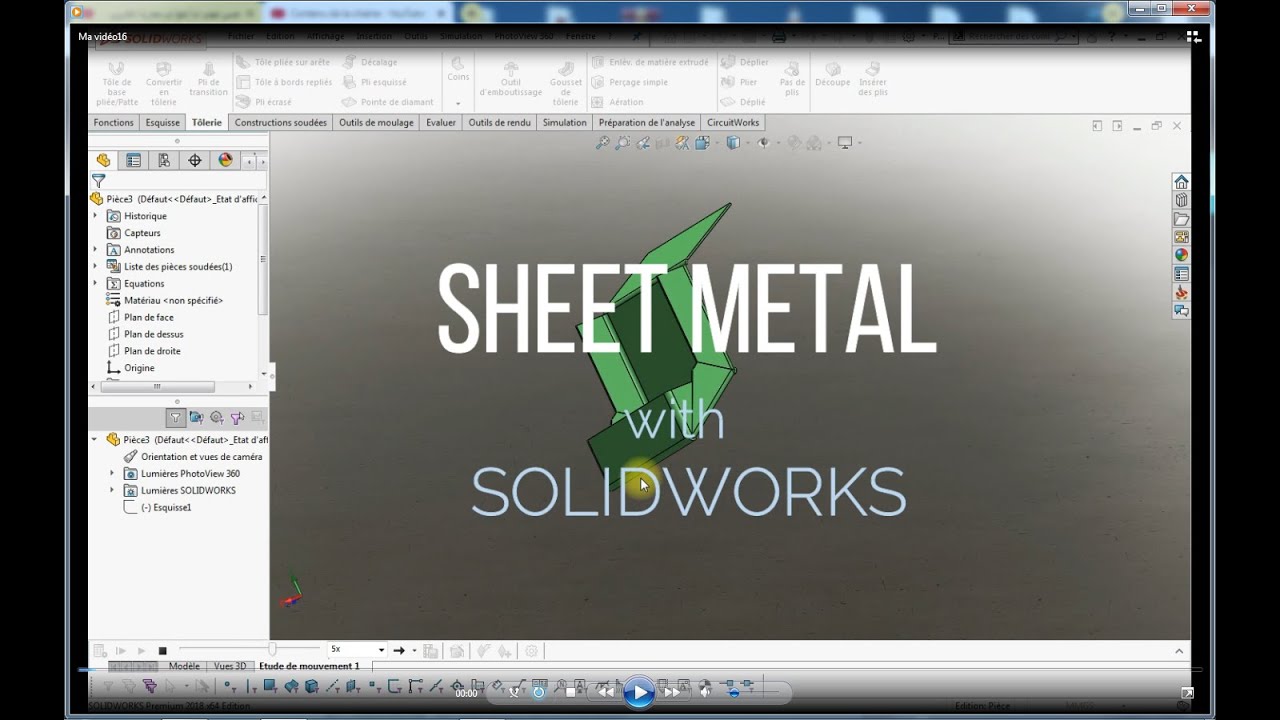Open the PropertyManager tab icon

tap(133, 160)
